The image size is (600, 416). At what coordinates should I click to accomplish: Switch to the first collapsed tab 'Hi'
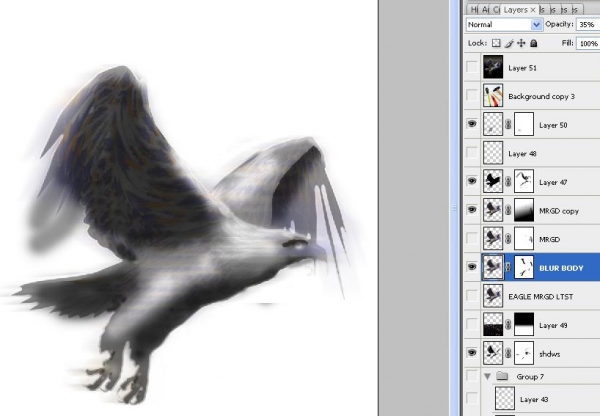pyautogui.click(x=474, y=10)
